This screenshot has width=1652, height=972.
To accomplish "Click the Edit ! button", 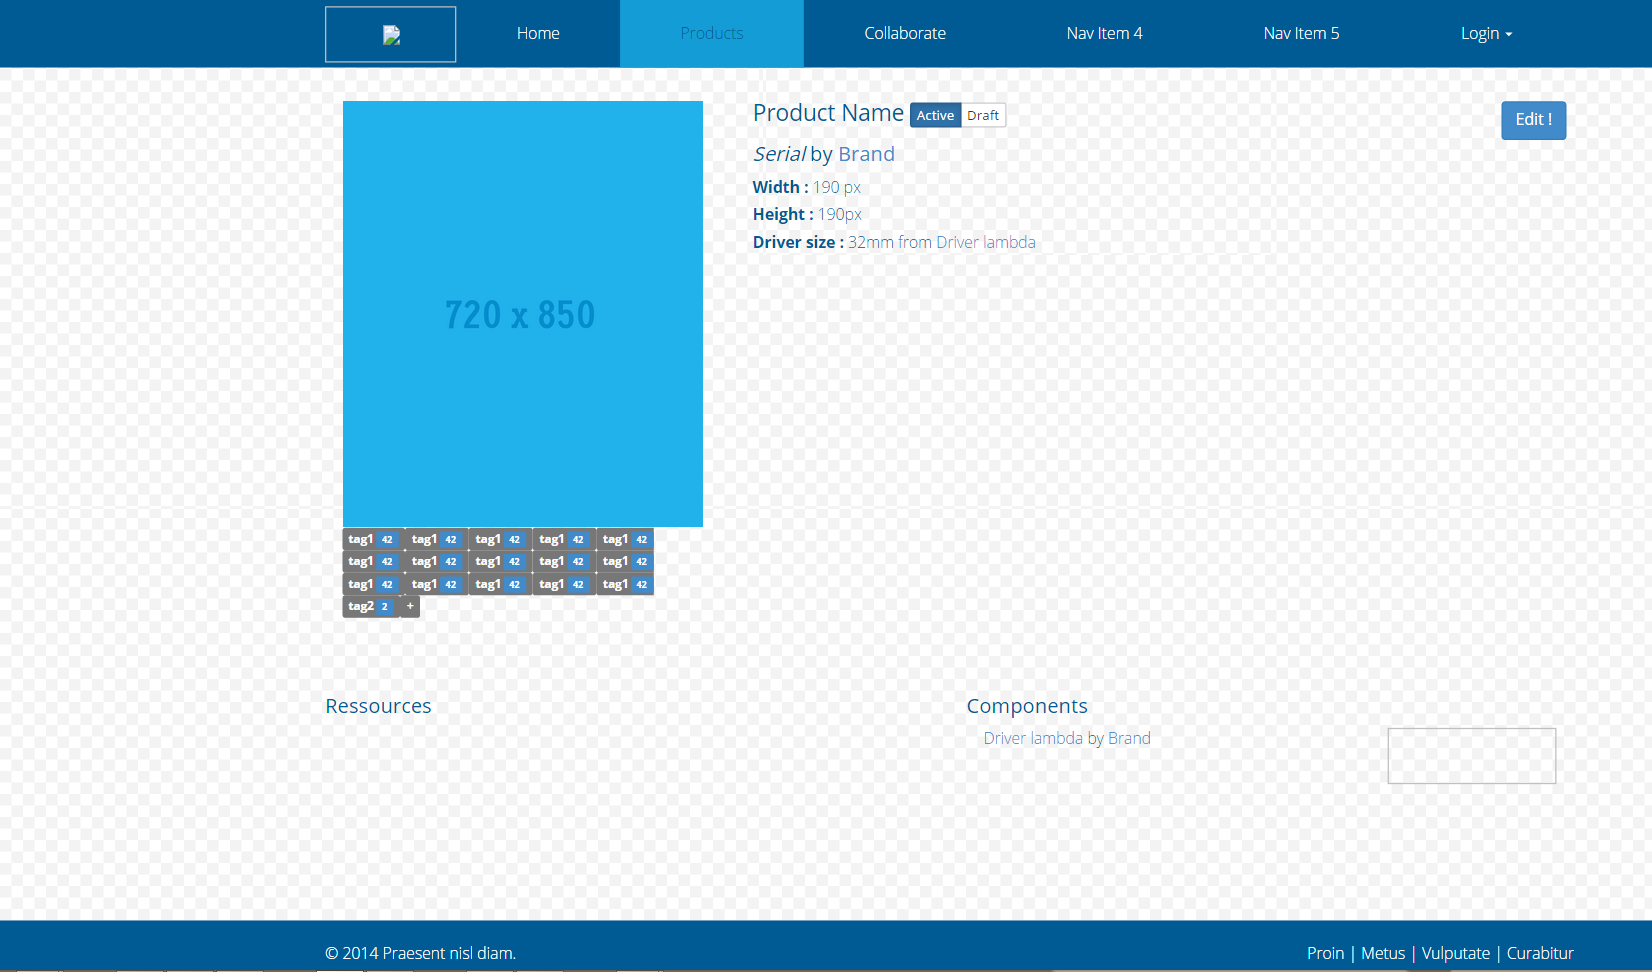I will 1533,120.
